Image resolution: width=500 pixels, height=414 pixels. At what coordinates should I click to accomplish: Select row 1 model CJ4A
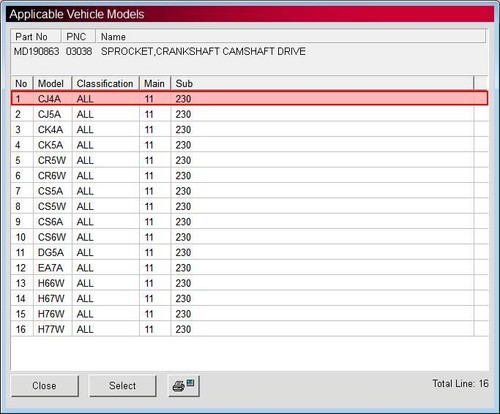[x=249, y=99]
